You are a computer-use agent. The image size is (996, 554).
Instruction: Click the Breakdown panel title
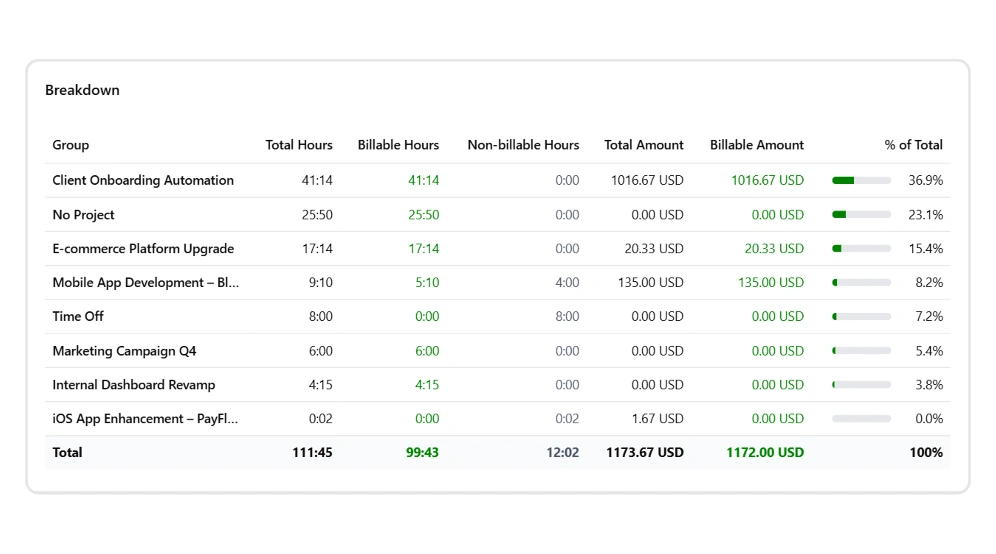(82, 90)
